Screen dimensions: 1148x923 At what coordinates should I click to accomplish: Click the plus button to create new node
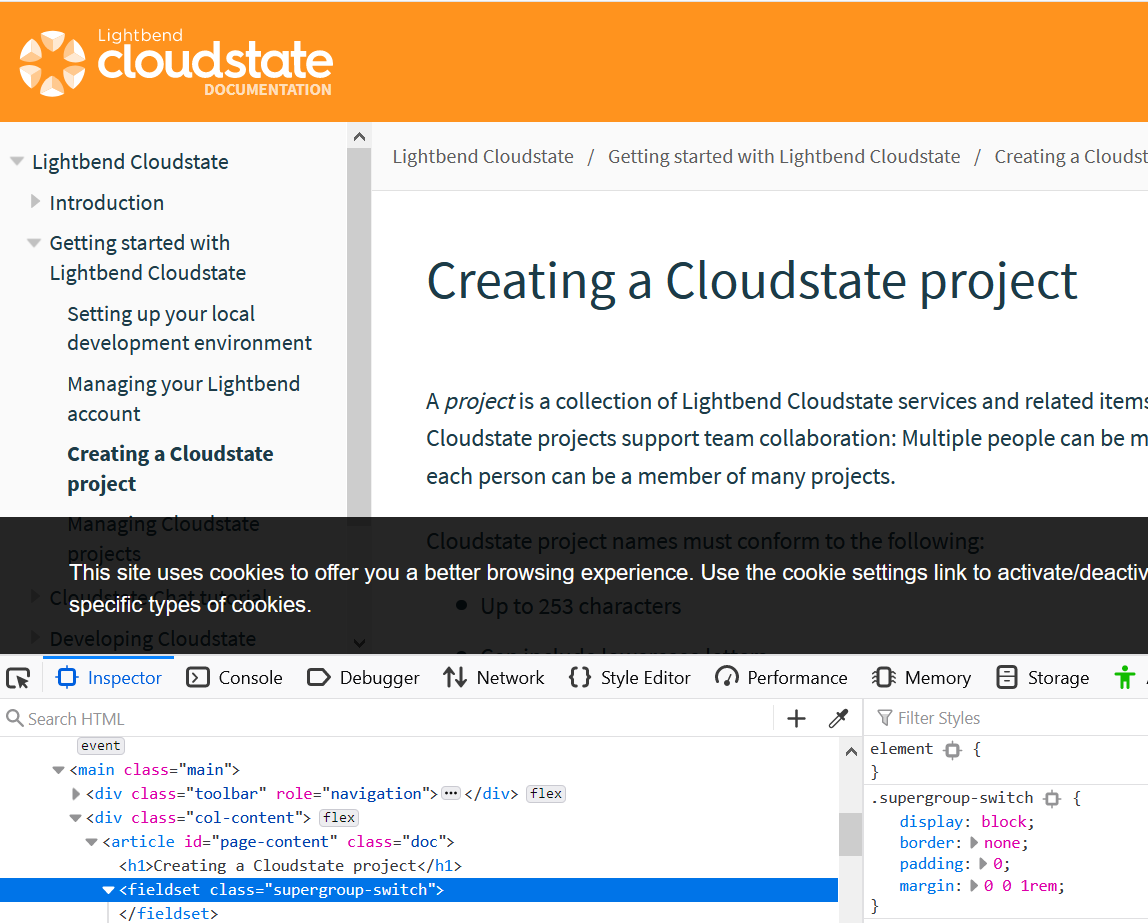tap(796, 719)
